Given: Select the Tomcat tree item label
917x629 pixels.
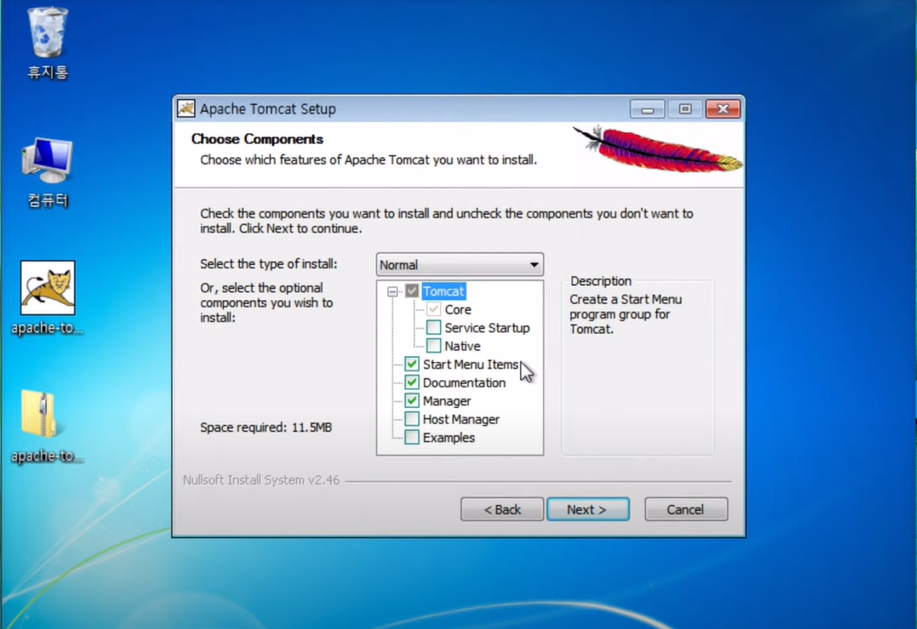Looking at the screenshot, I should 443,291.
